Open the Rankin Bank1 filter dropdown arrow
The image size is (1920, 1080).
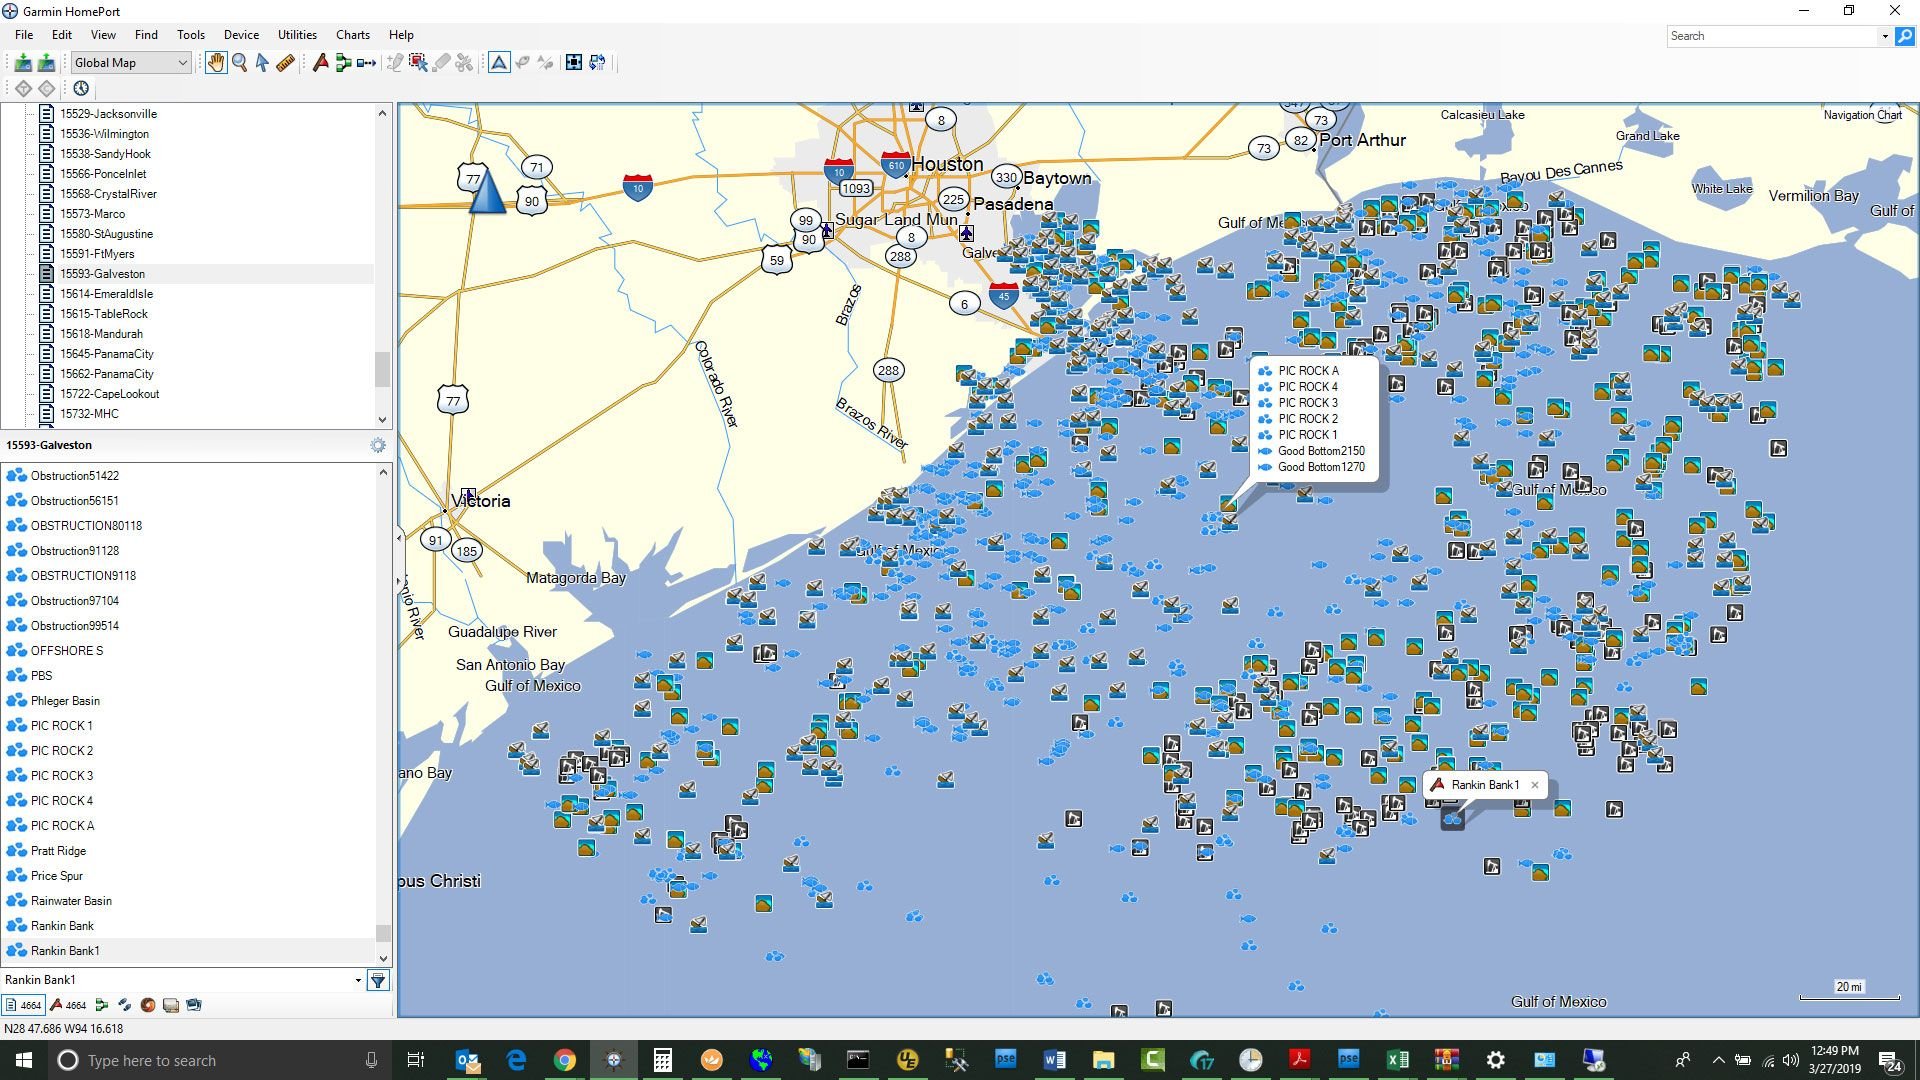[x=358, y=980]
